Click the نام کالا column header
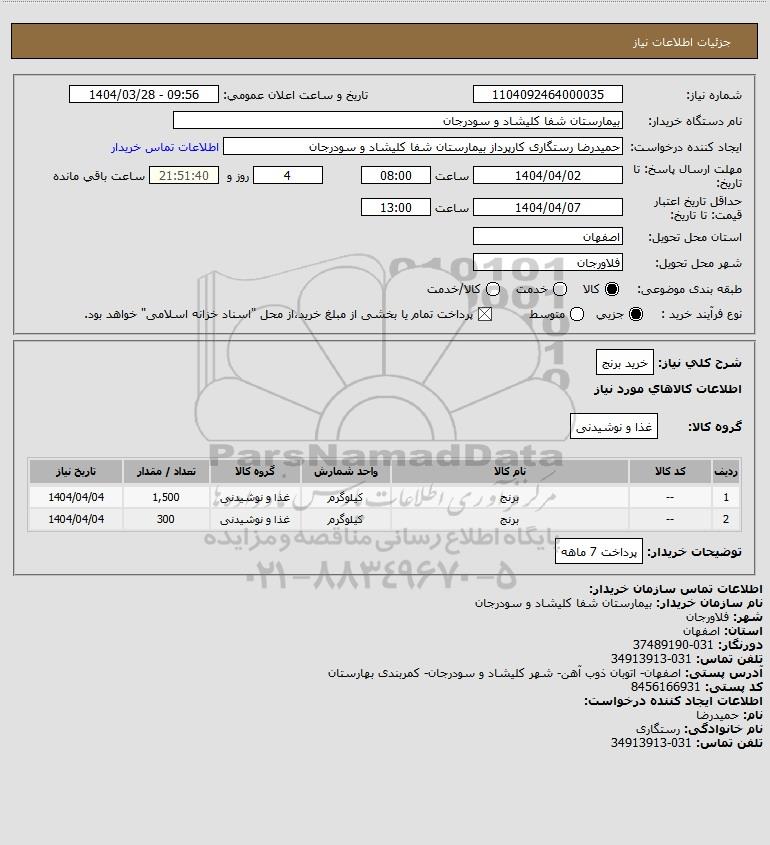Screen dimensions: 770x845 point(509,472)
